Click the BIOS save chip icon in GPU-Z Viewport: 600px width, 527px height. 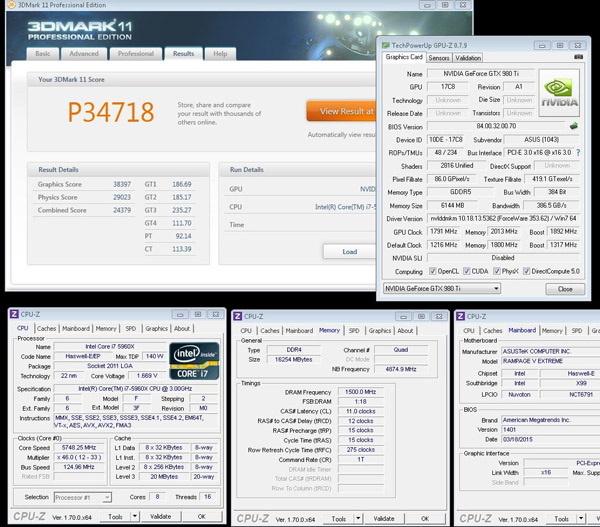tap(574, 126)
